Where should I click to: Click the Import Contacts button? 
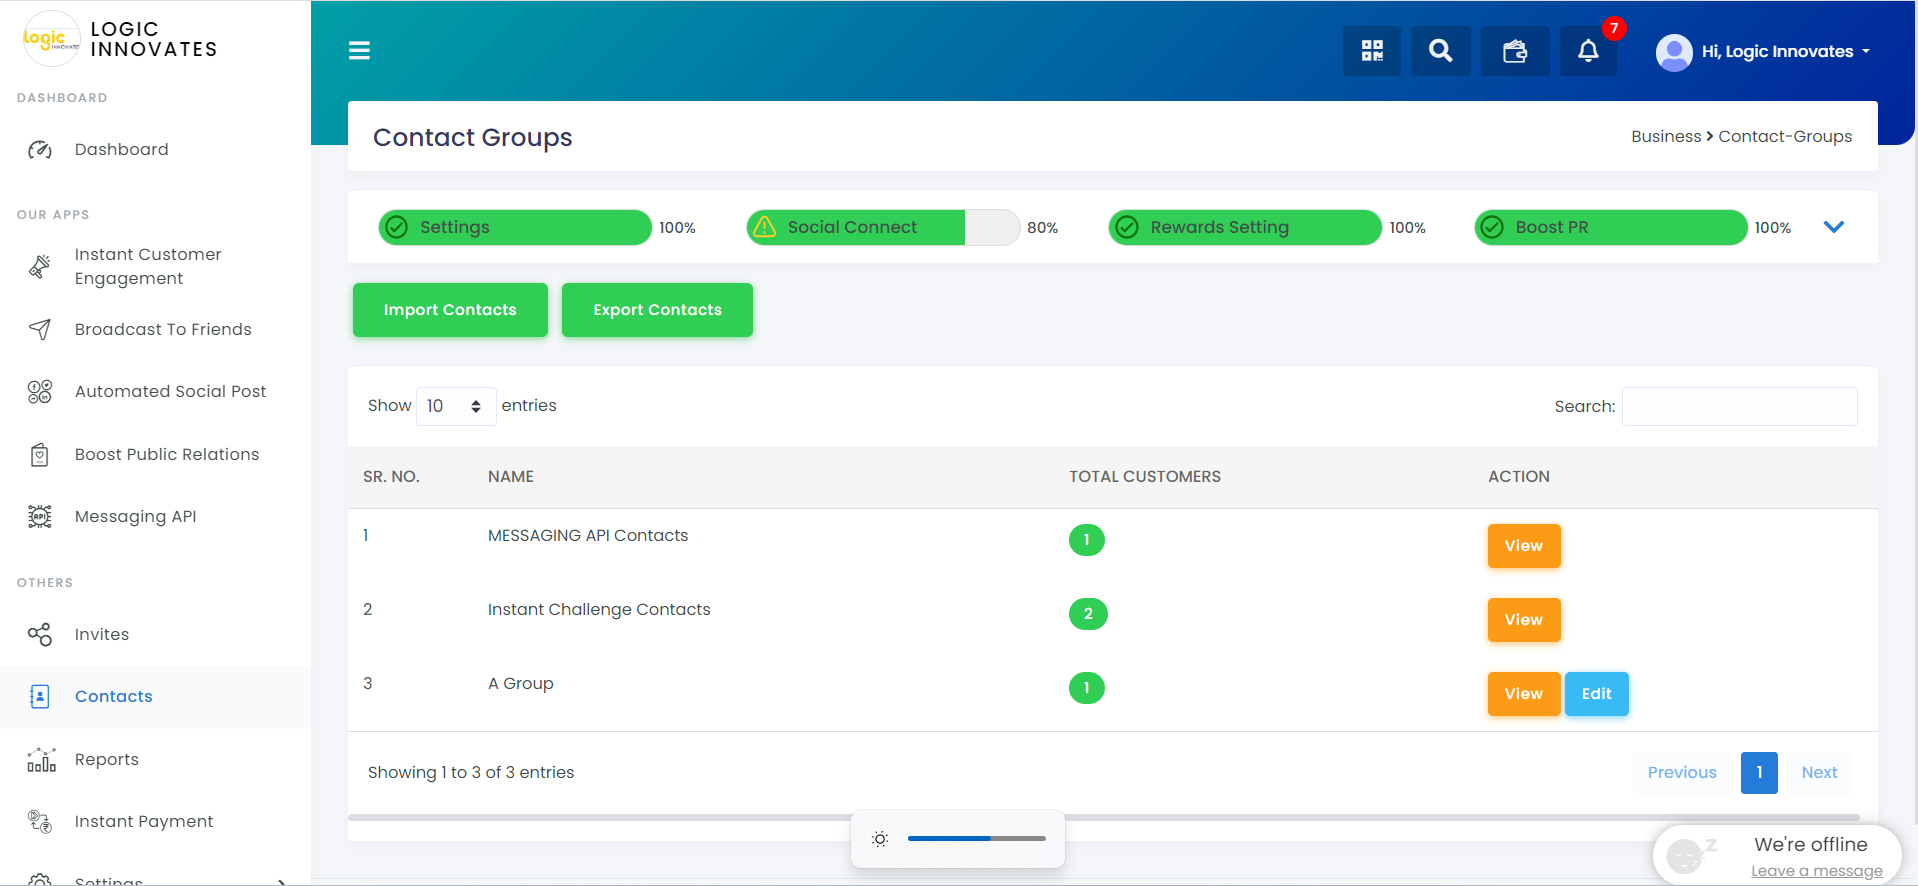pyautogui.click(x=450, y=310)
